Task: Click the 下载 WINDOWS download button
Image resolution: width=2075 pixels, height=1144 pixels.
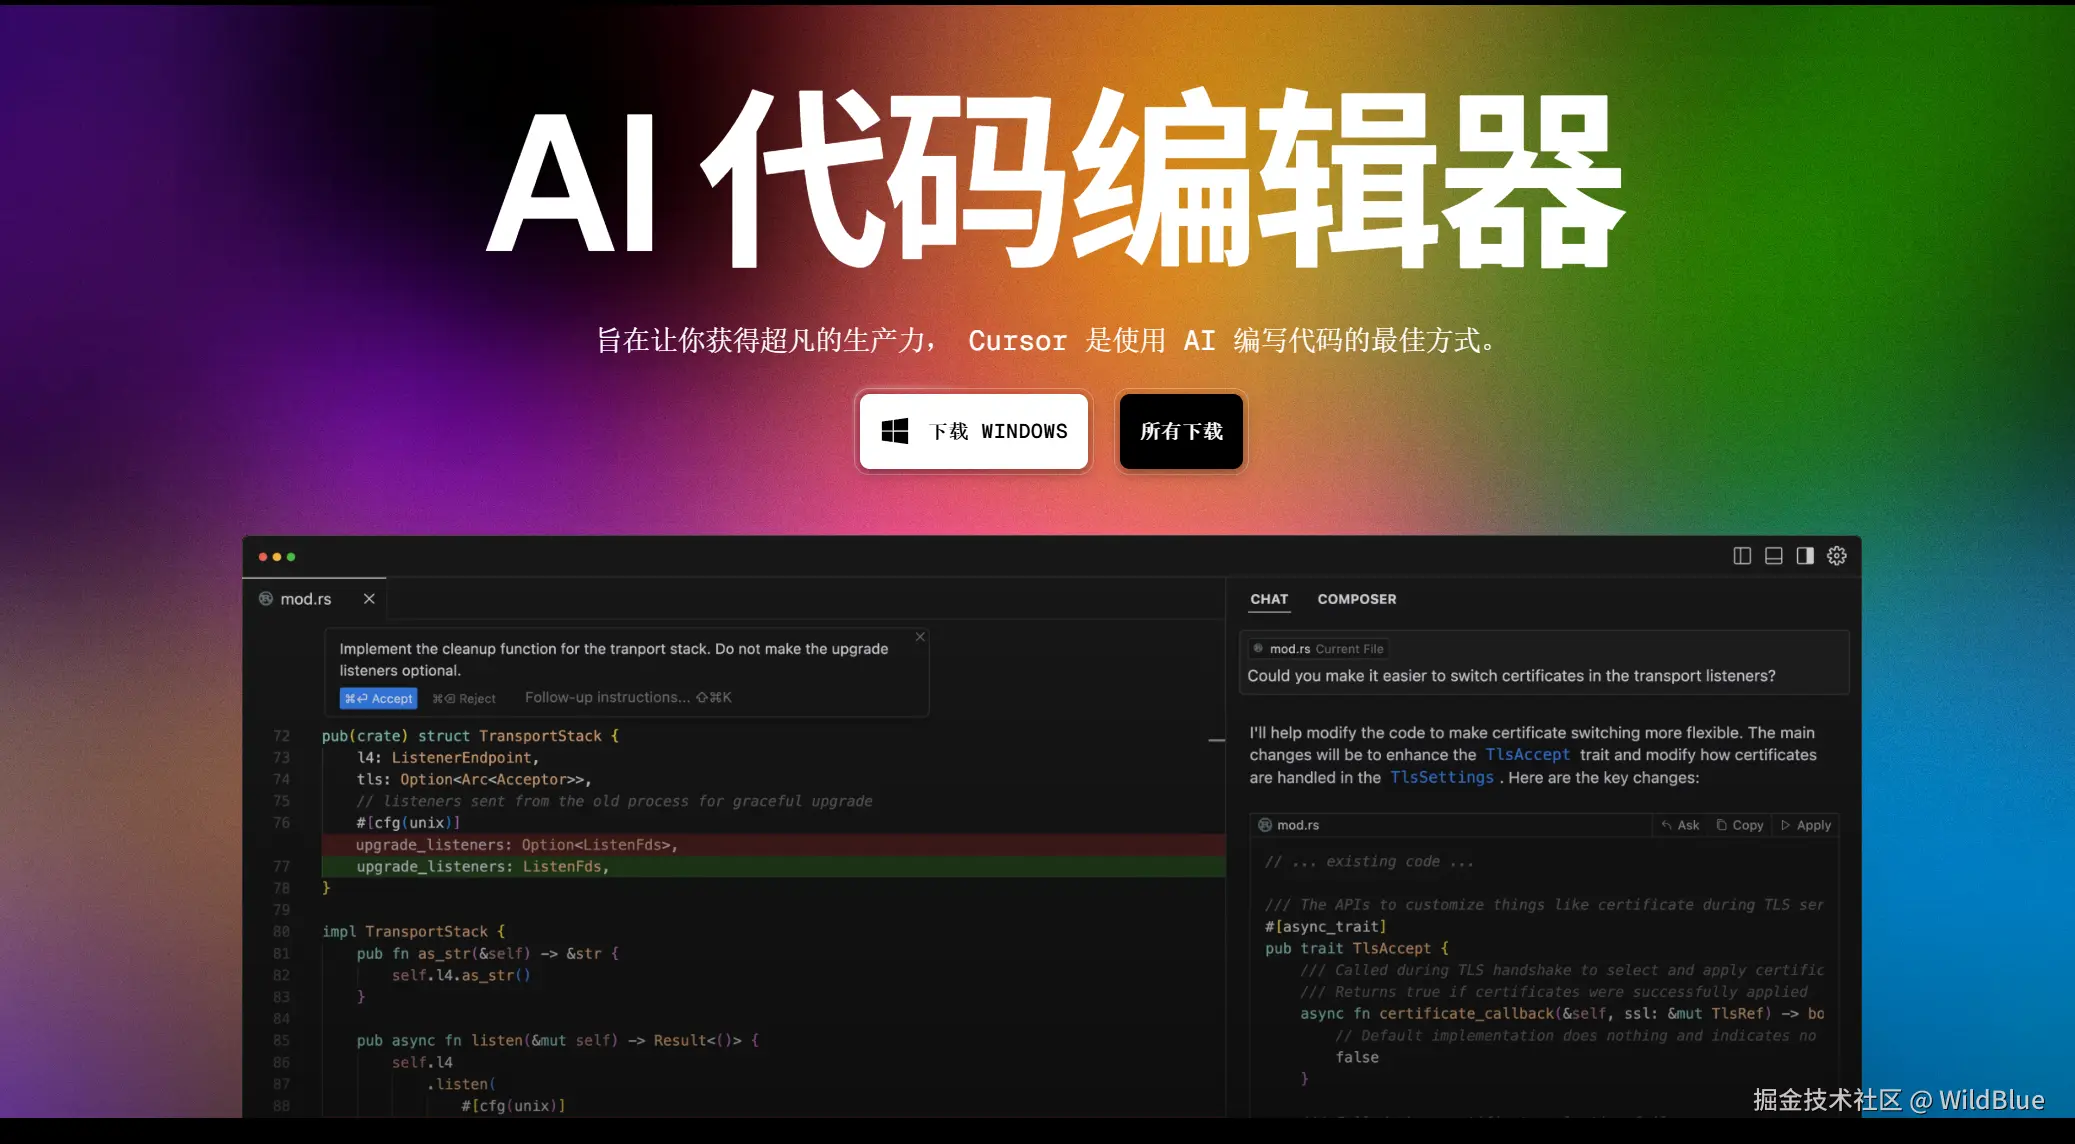Action: tap(974, 431)
